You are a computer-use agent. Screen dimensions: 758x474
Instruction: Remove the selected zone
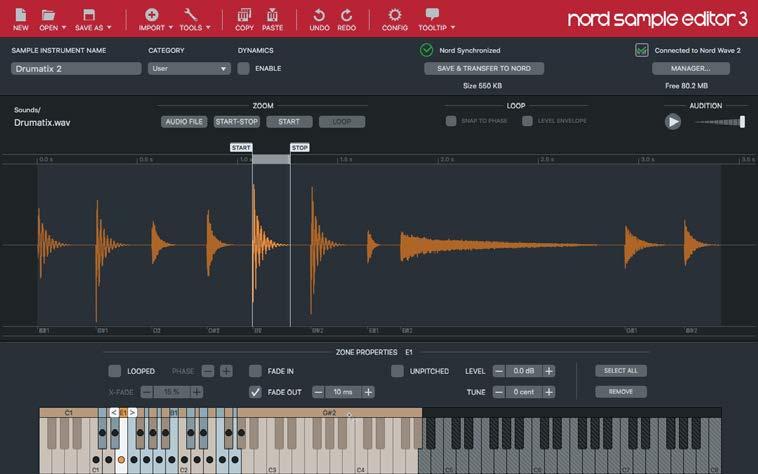[621, 391]
